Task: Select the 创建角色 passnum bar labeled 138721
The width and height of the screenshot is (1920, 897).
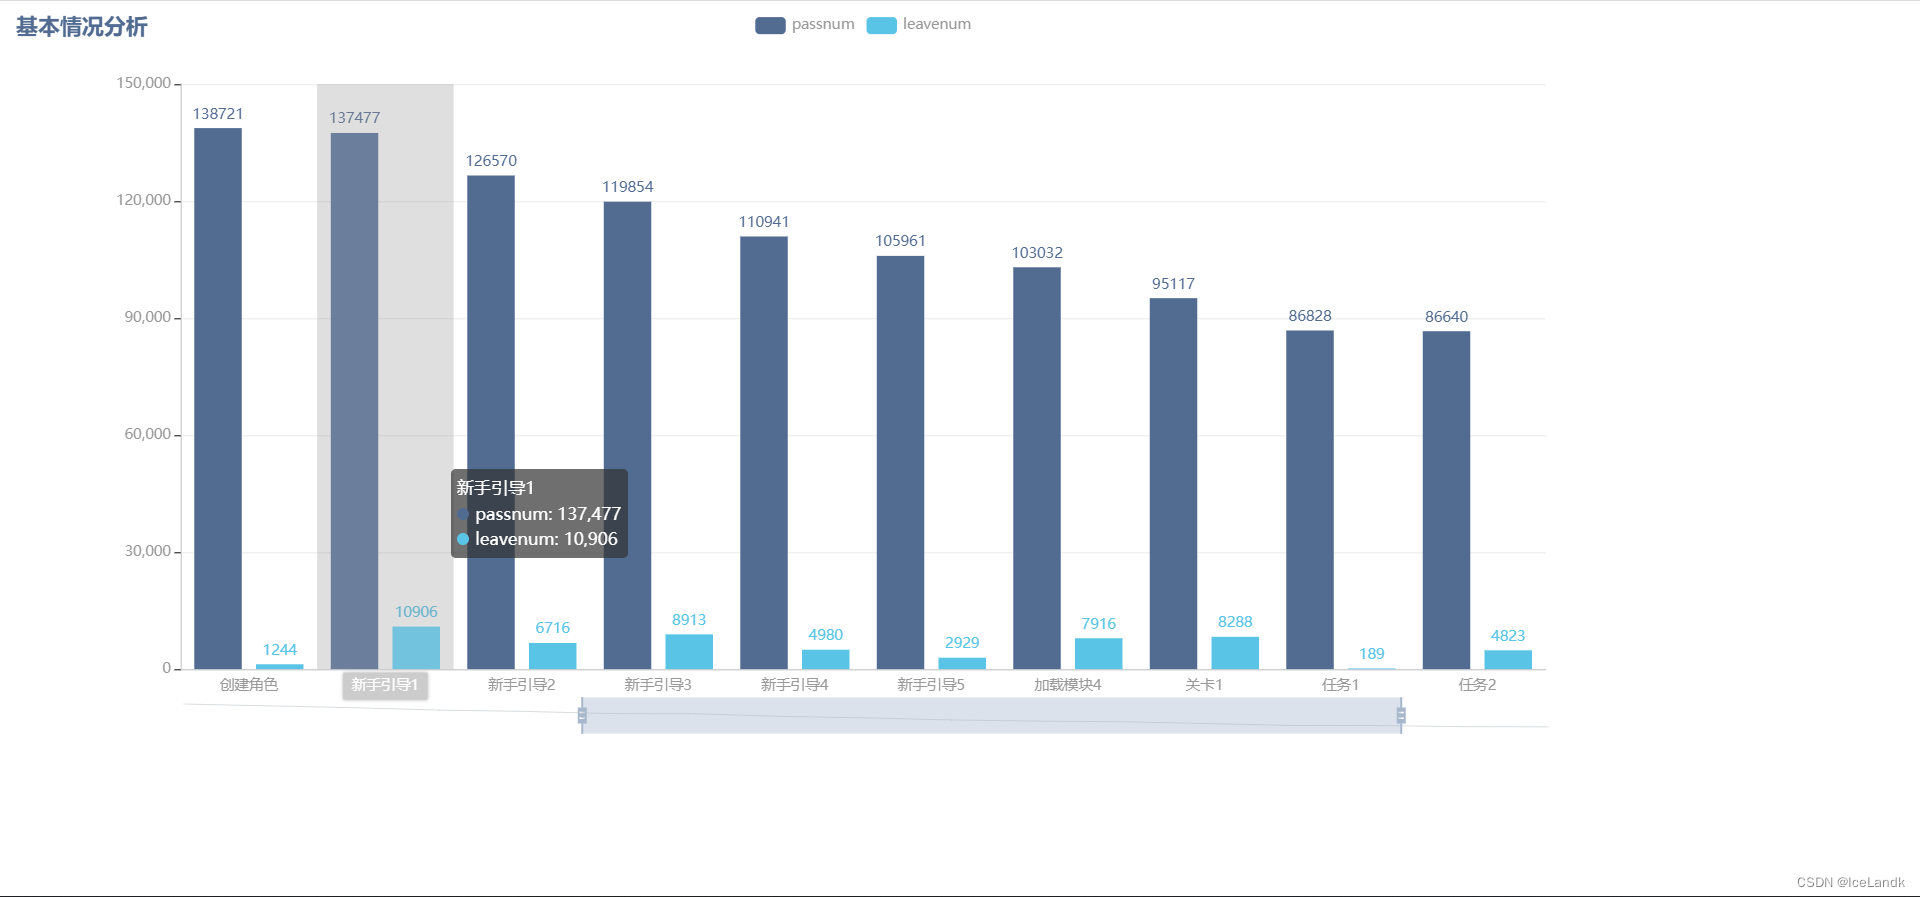Action: 218,398
